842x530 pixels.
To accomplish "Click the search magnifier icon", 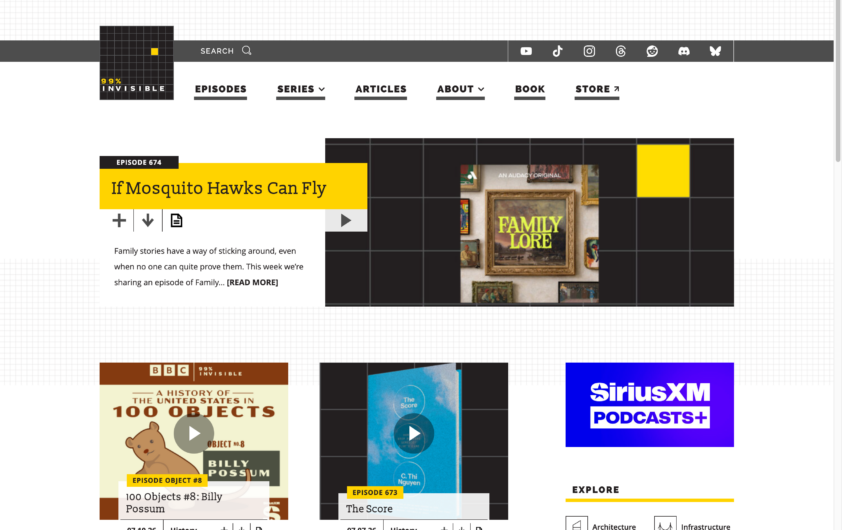I will coord(246,50).
